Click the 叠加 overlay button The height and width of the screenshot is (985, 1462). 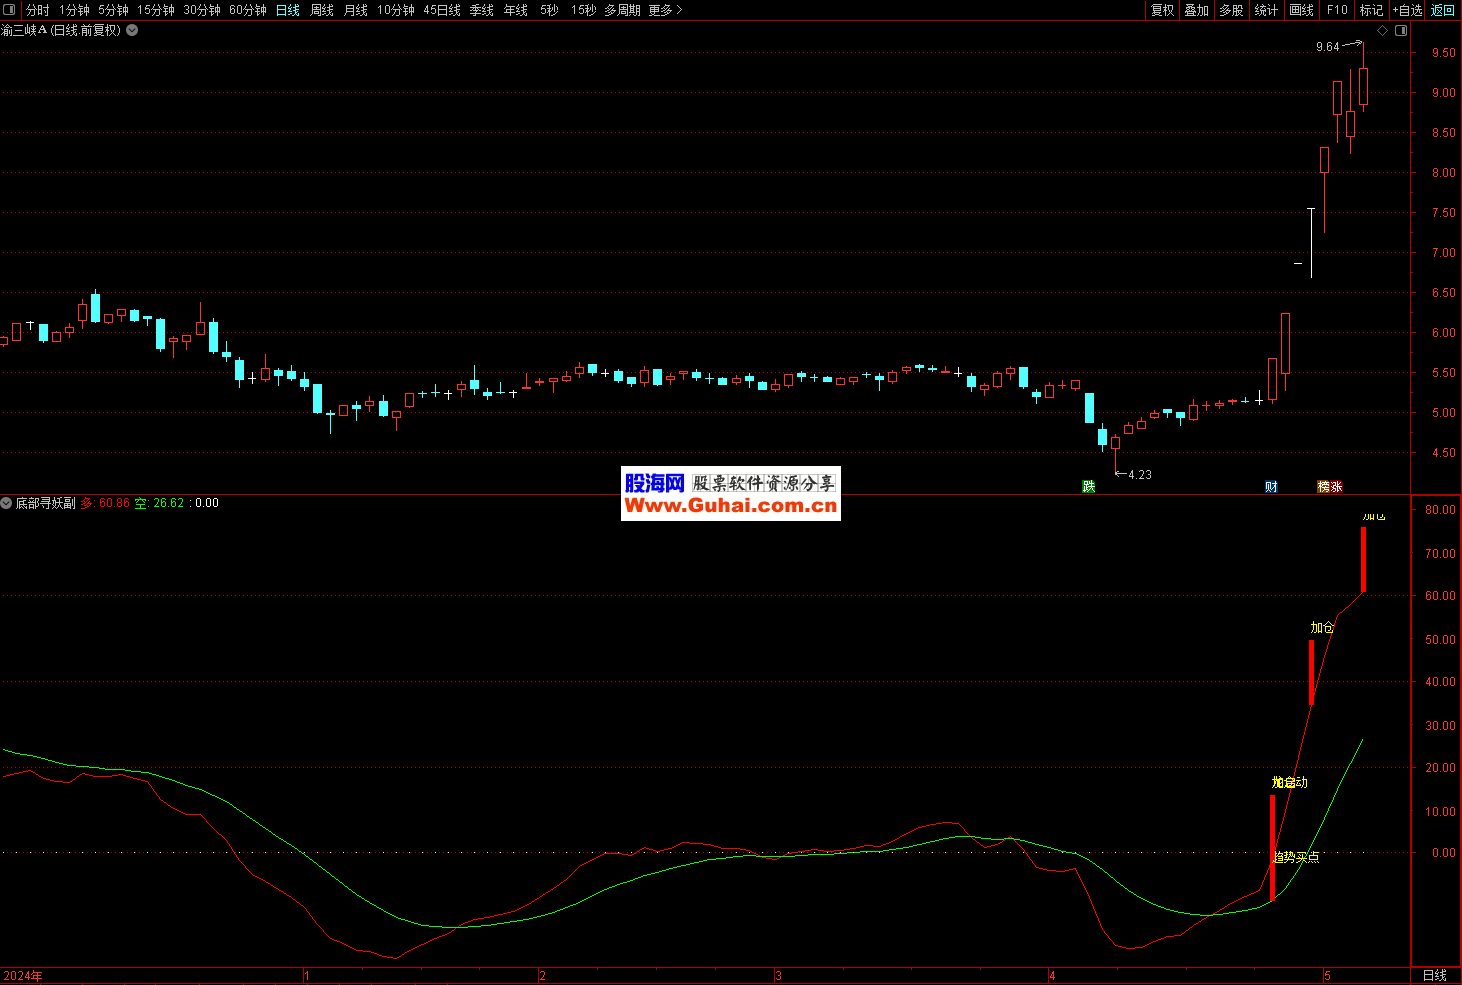[1197, 10]
